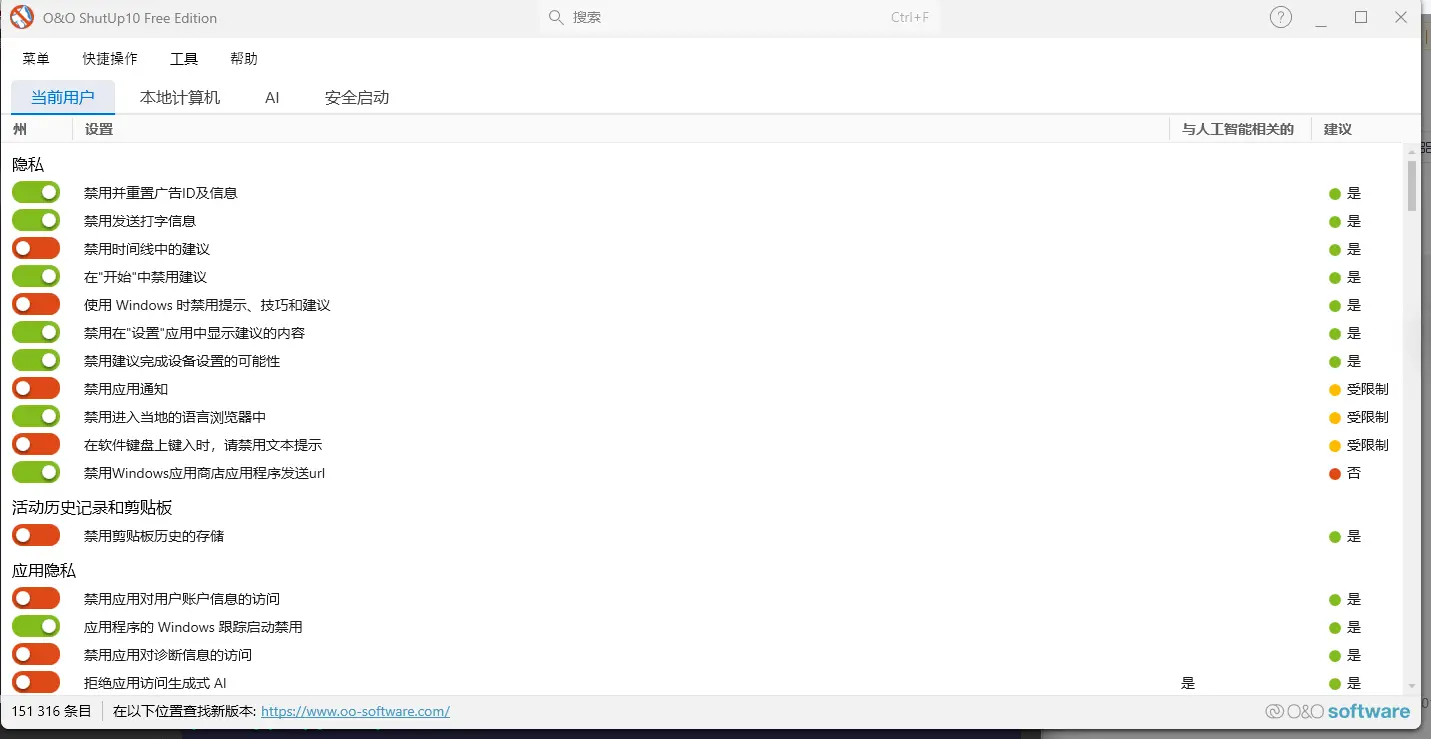Enable 拒绝应用访问生成式 AI switch
Screen dimensions: 1431x739
(x=36, y=682)
